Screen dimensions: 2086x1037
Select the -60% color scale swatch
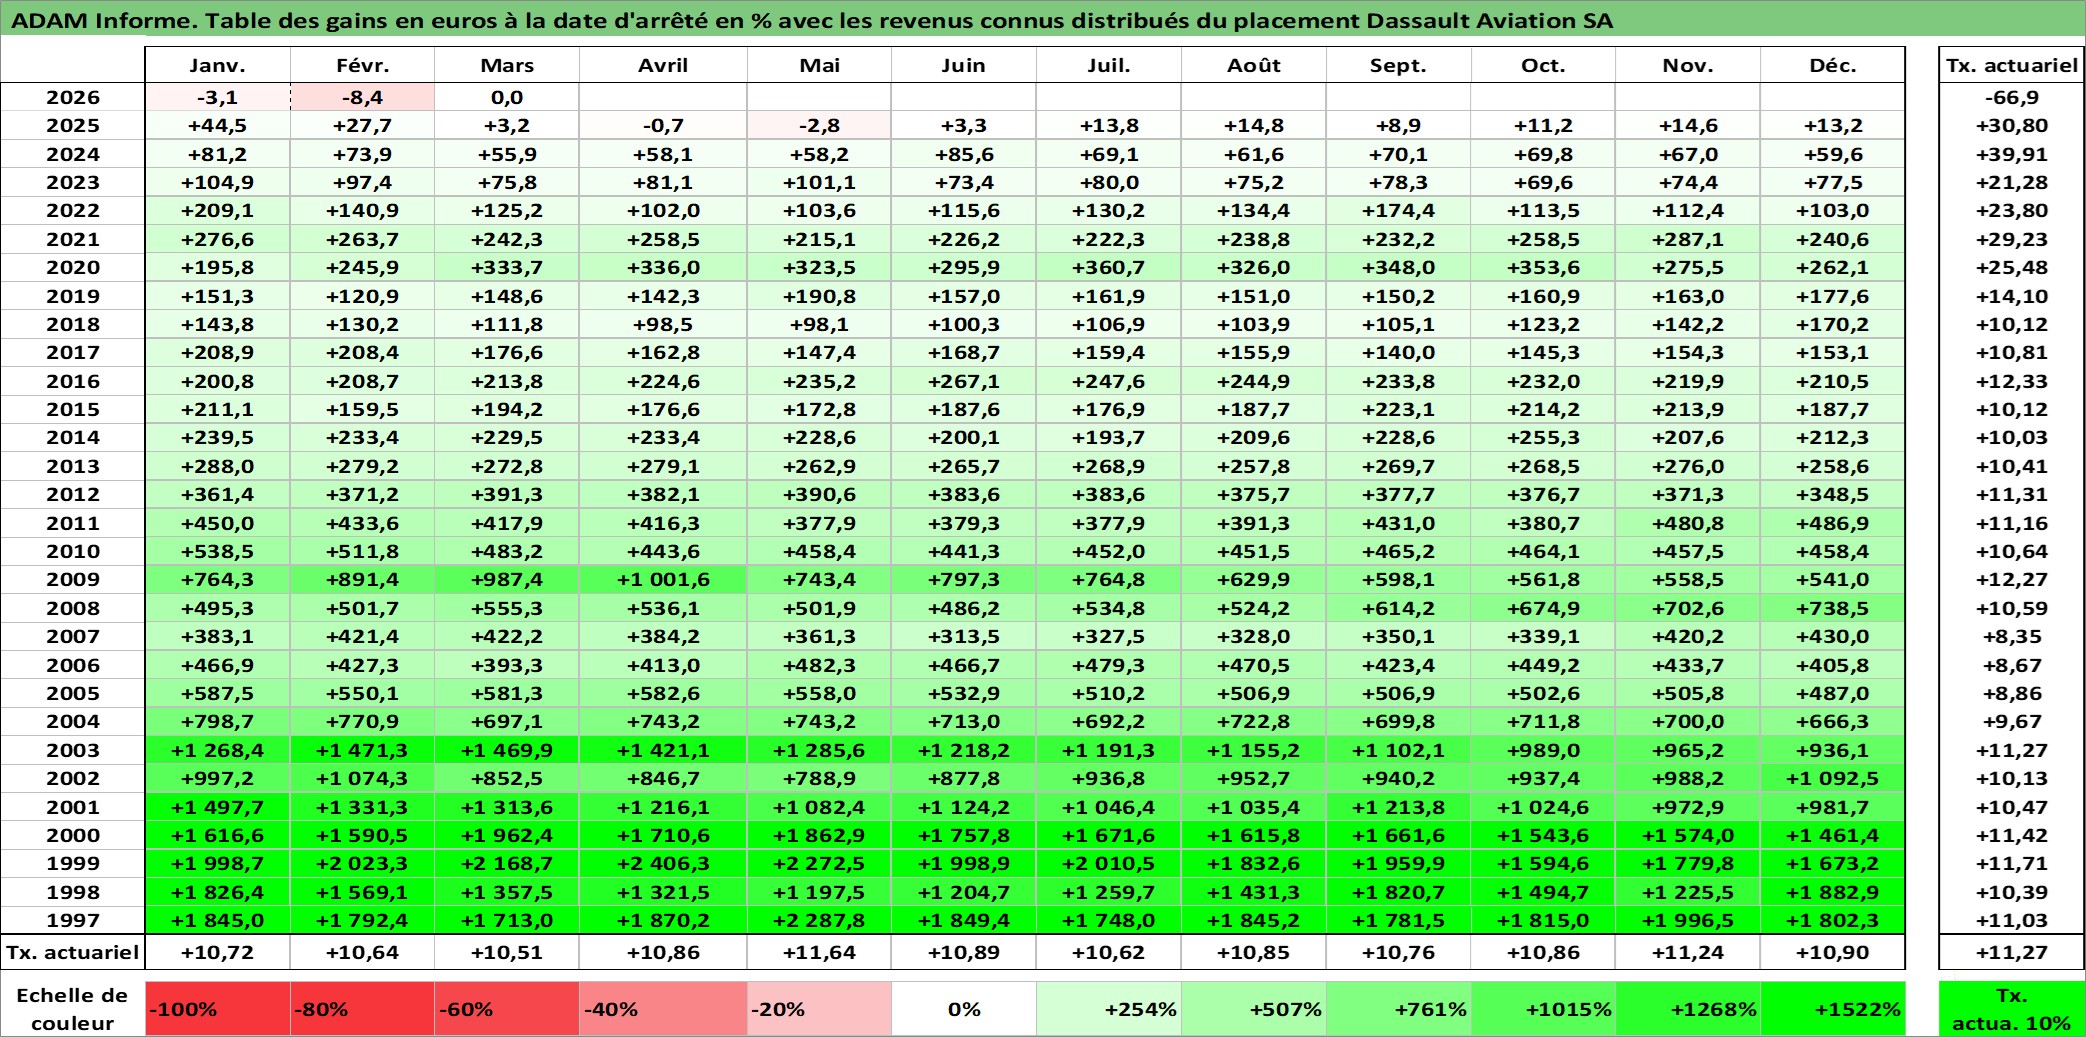(x=507, y=1009)
